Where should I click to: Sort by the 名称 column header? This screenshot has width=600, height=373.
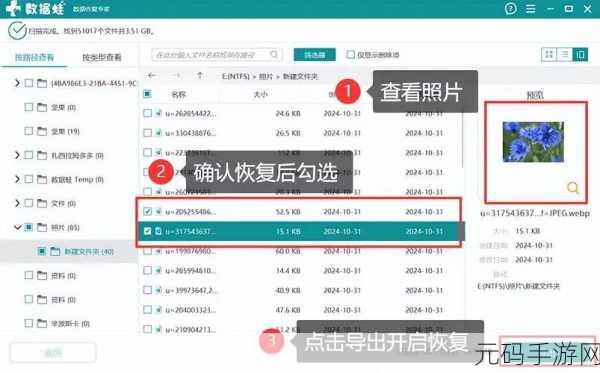point(179,94)
